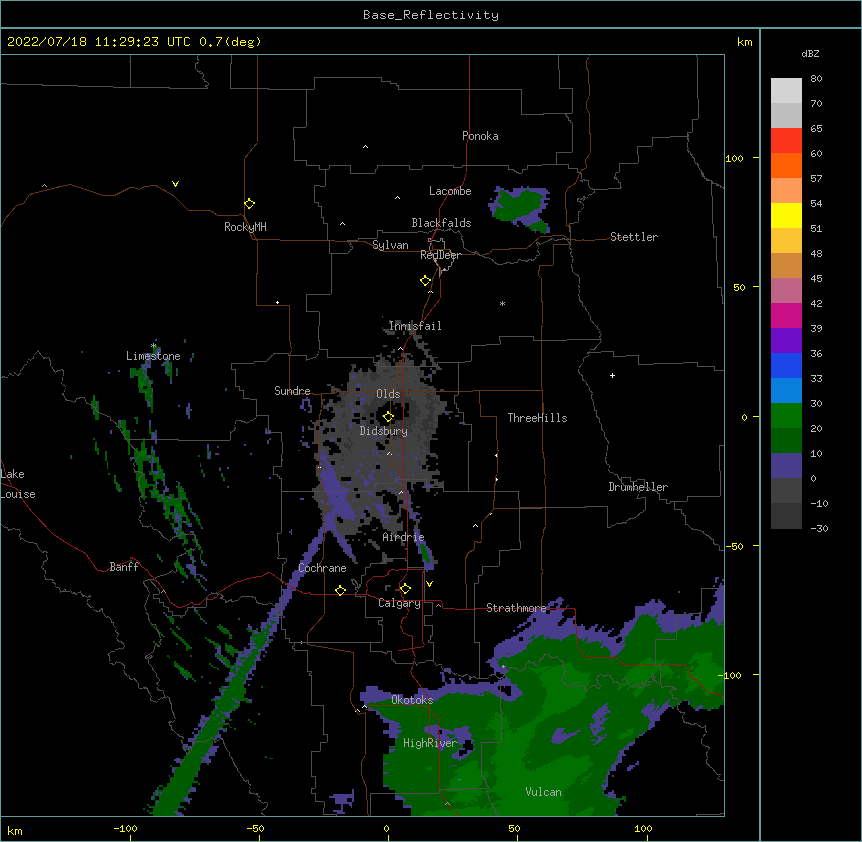The height and width of the screenshot is (842, 862).
Task: Click the HighRiver label
Action: click(x=430, y=743)
